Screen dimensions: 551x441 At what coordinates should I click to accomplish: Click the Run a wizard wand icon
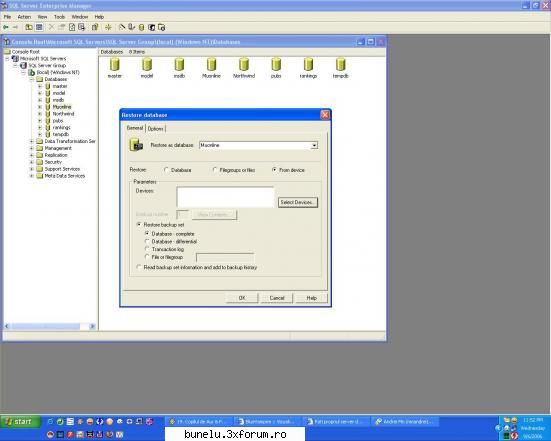122,27
